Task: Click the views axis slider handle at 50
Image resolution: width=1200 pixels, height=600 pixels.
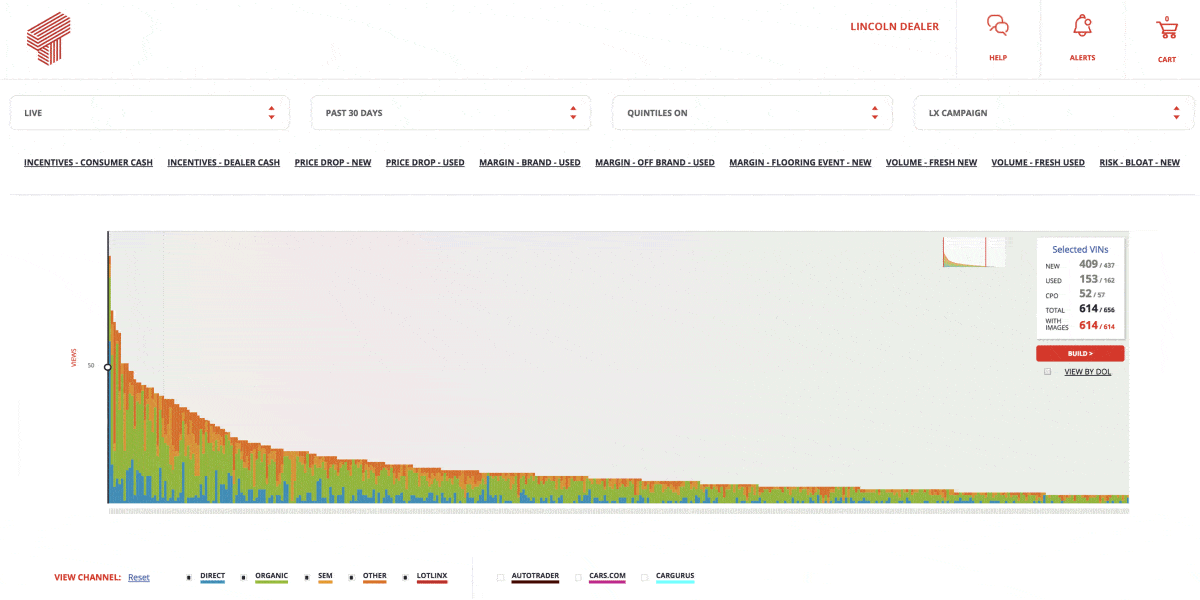Action: pyautogui.click(x=108, y=367)
